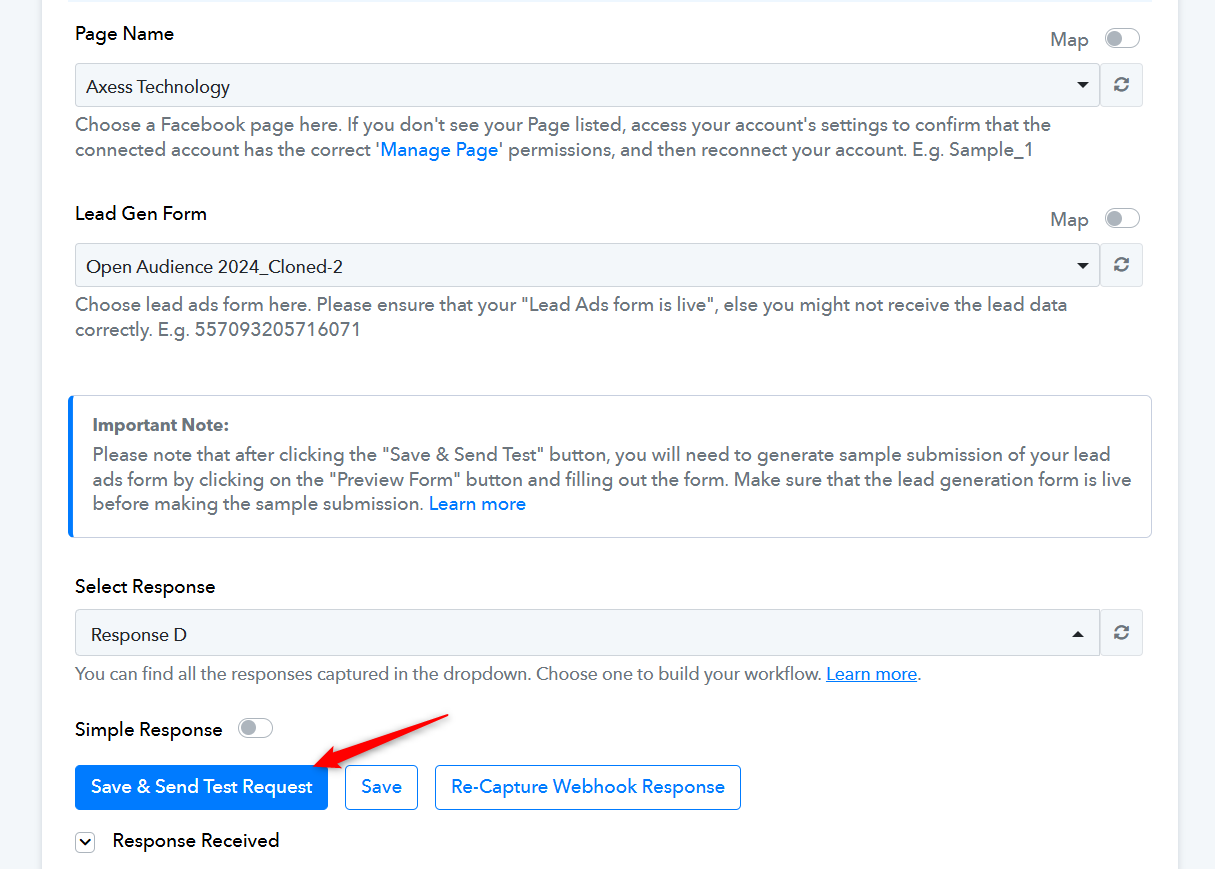1215x869 pixels.
Task: Click Save & Send Test Request button
Action: pos(201,787)
